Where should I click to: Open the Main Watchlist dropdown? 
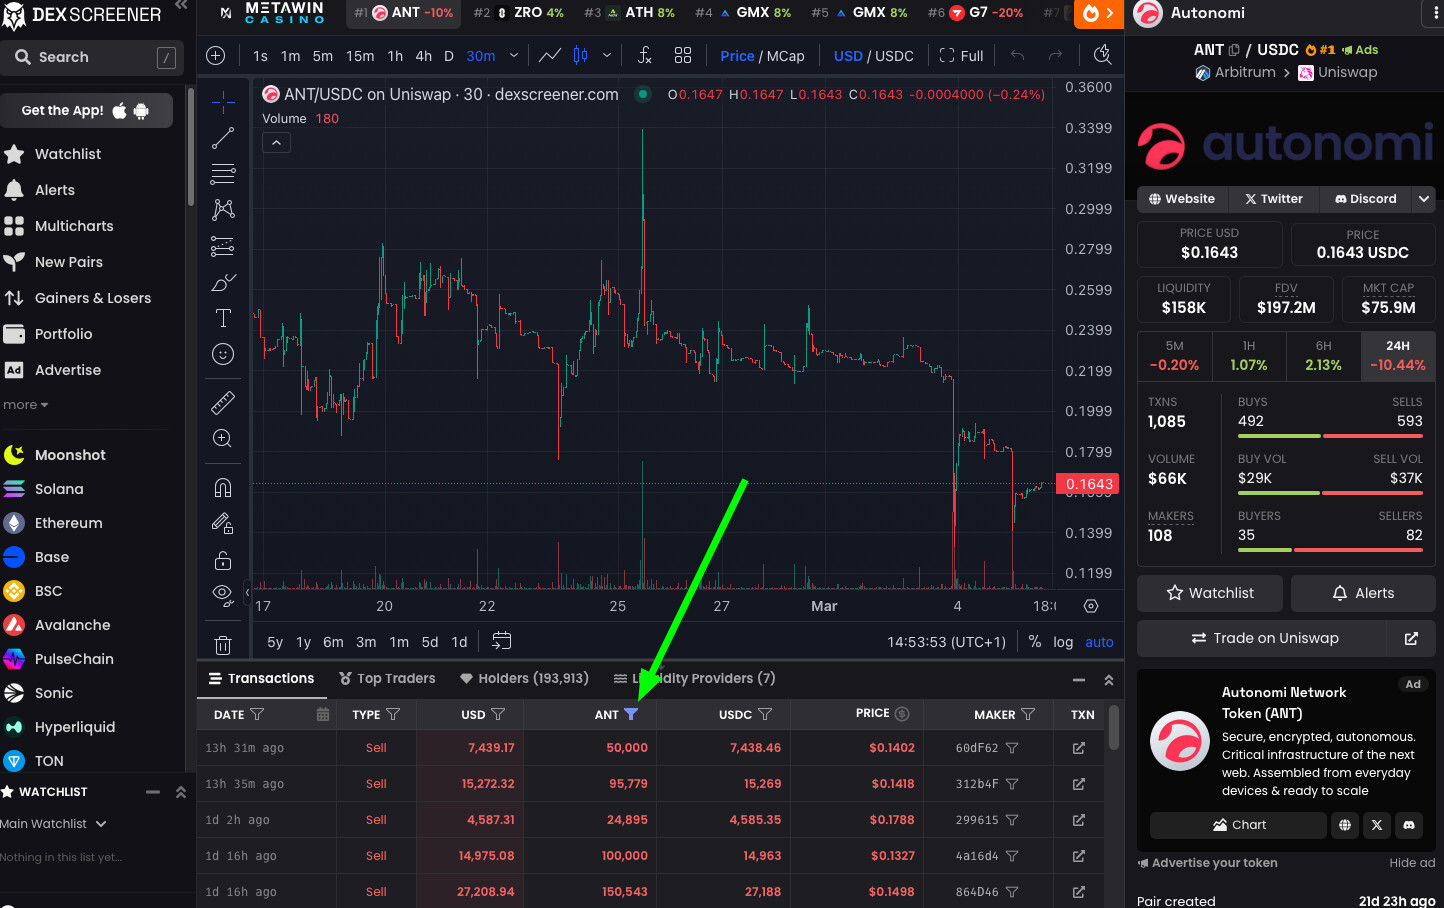coord(54,824)
